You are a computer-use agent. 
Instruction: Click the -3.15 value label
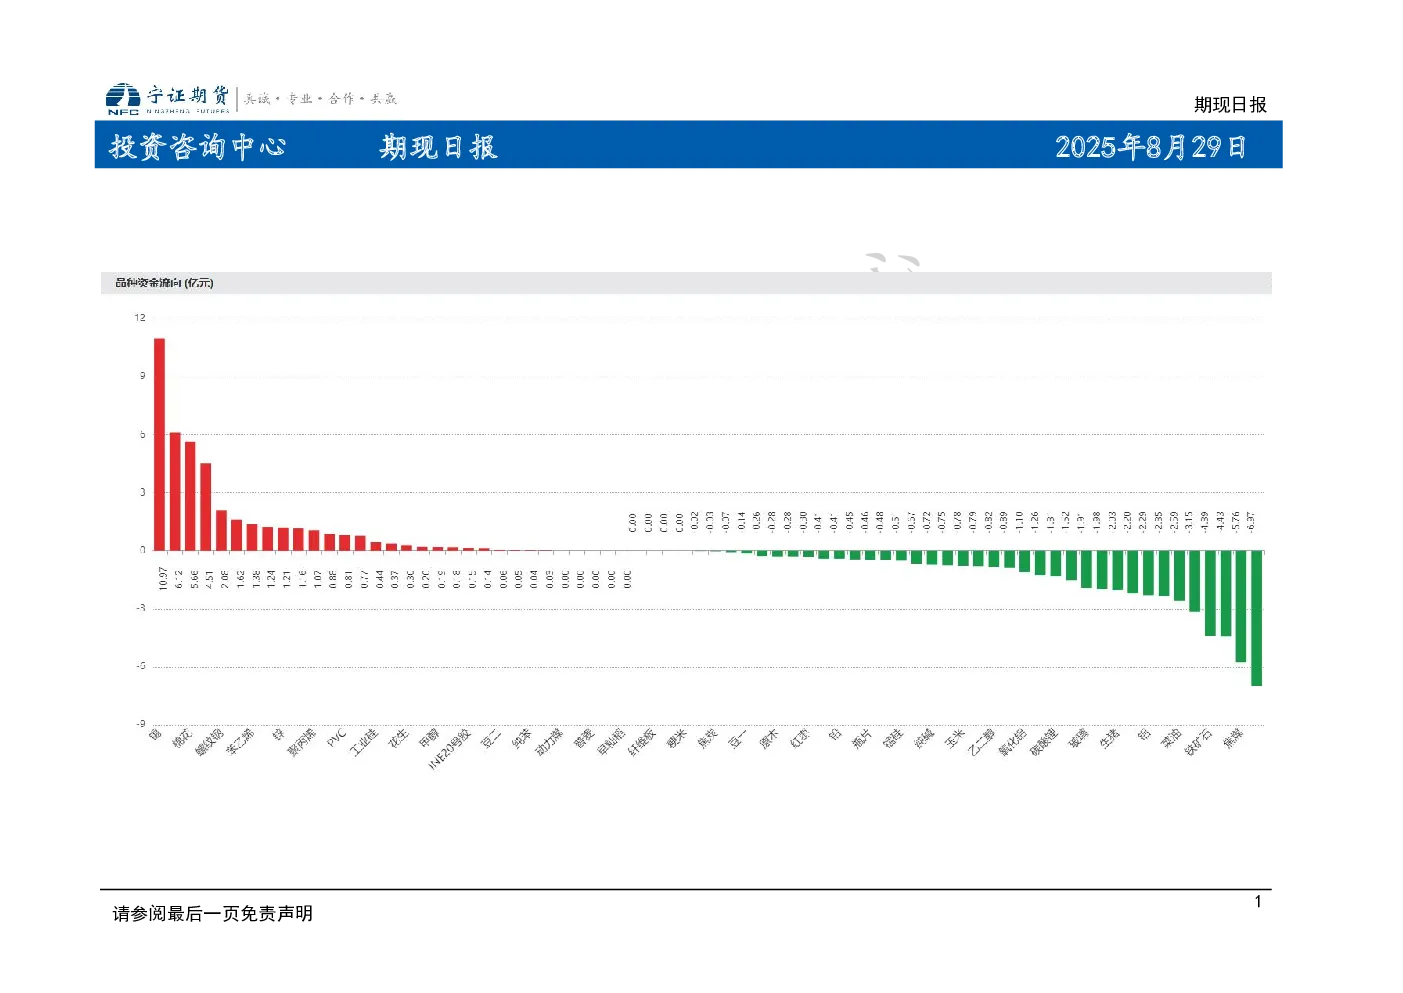tap(1189, 521)
